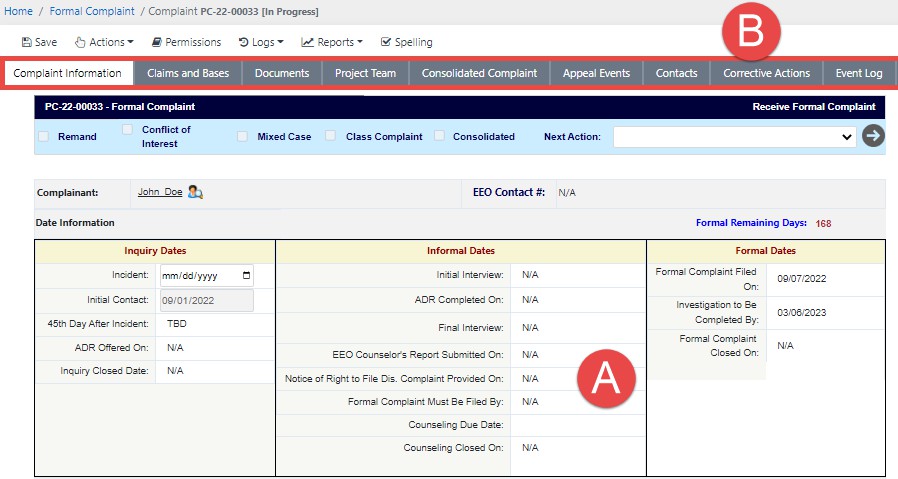Click the ADR Offered On label
Viewport: 898px width, 479px height.
(x=111, y=348)
